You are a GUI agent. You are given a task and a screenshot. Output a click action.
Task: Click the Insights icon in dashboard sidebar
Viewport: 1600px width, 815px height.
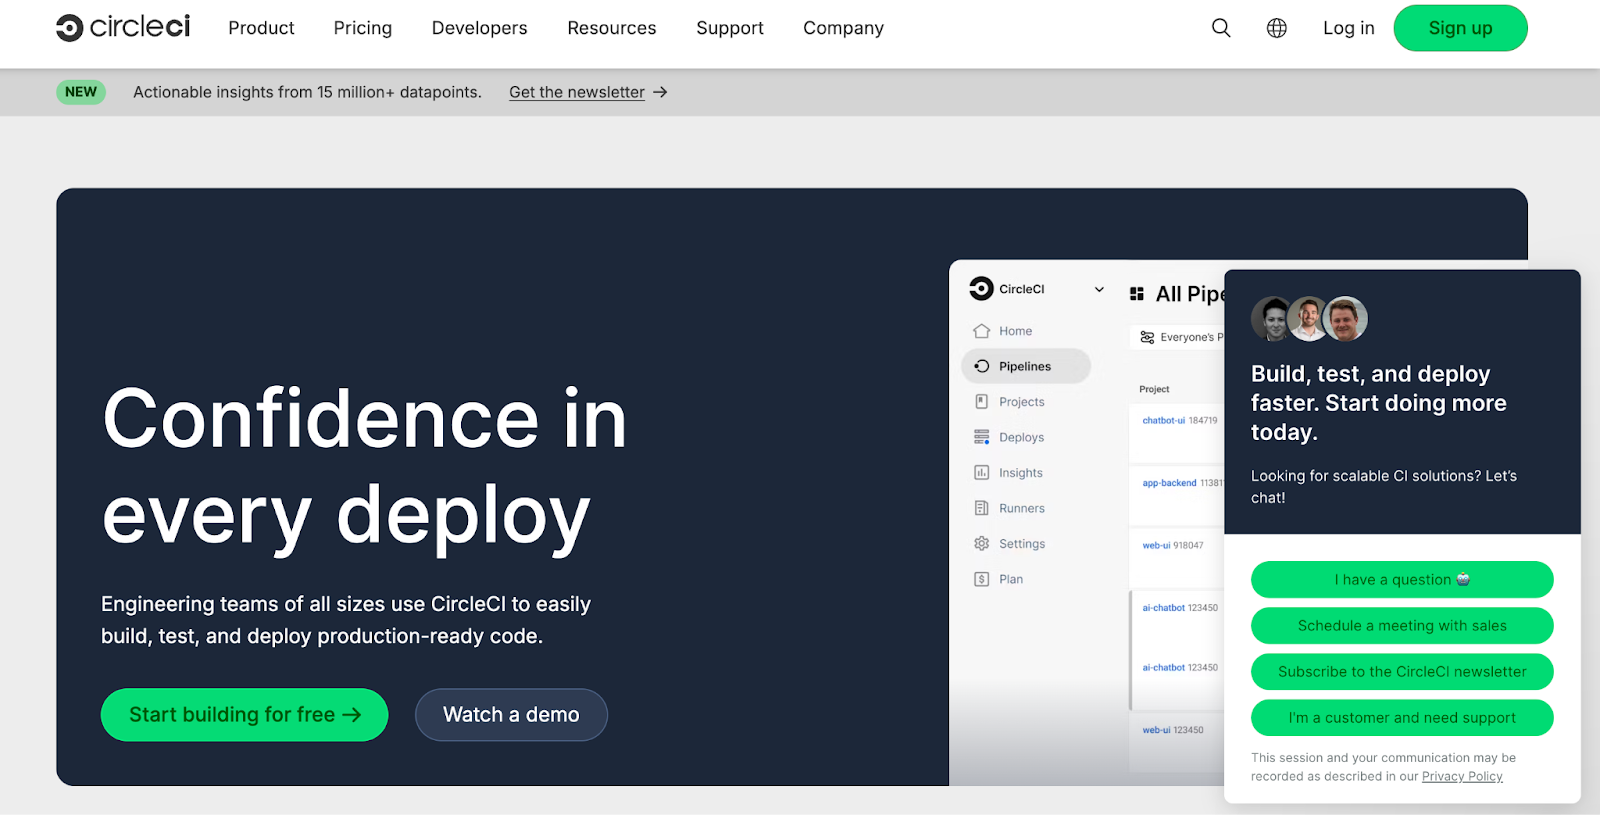pos(982,472)
